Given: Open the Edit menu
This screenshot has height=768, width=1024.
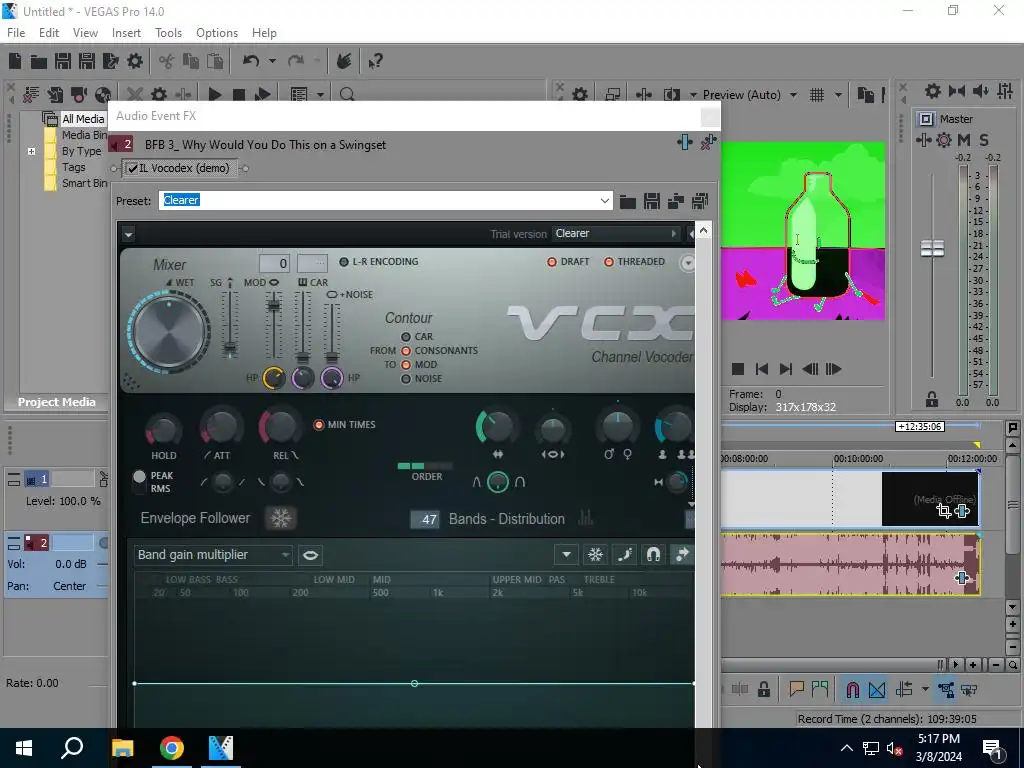Looking at the screenshot, I should point(49,33).
